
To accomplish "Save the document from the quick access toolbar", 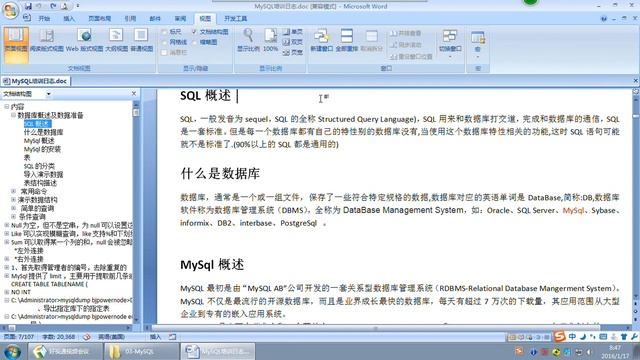I will [28, 6].
